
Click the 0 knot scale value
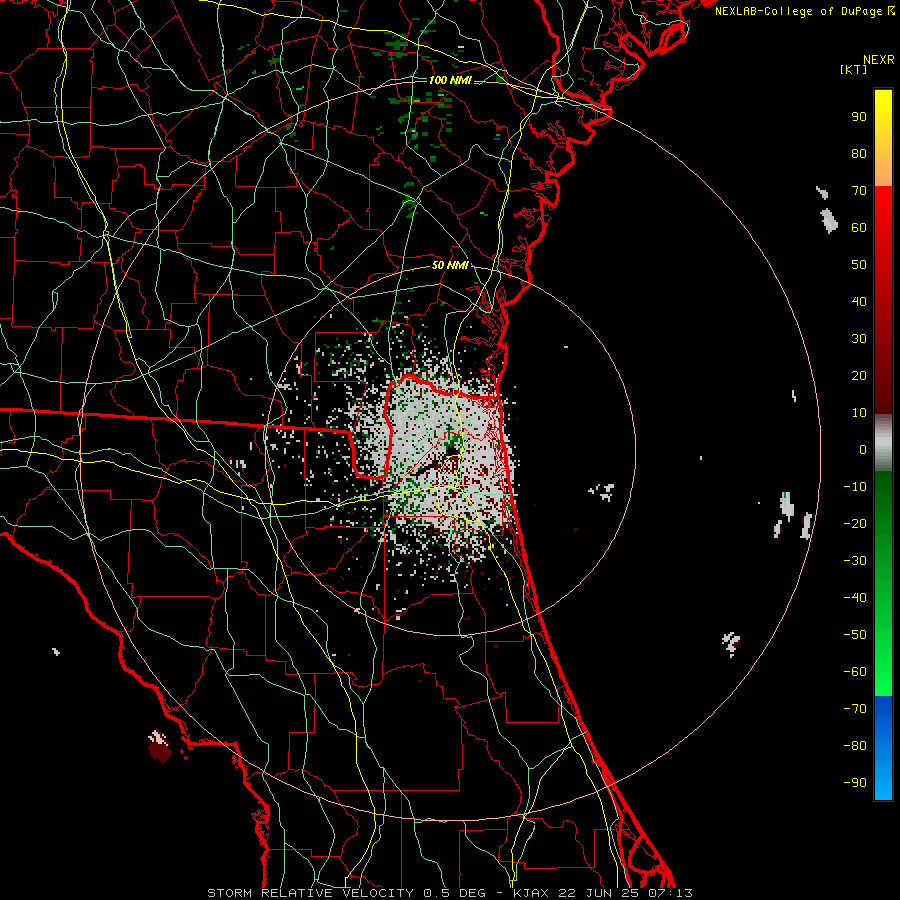[863, 449]
